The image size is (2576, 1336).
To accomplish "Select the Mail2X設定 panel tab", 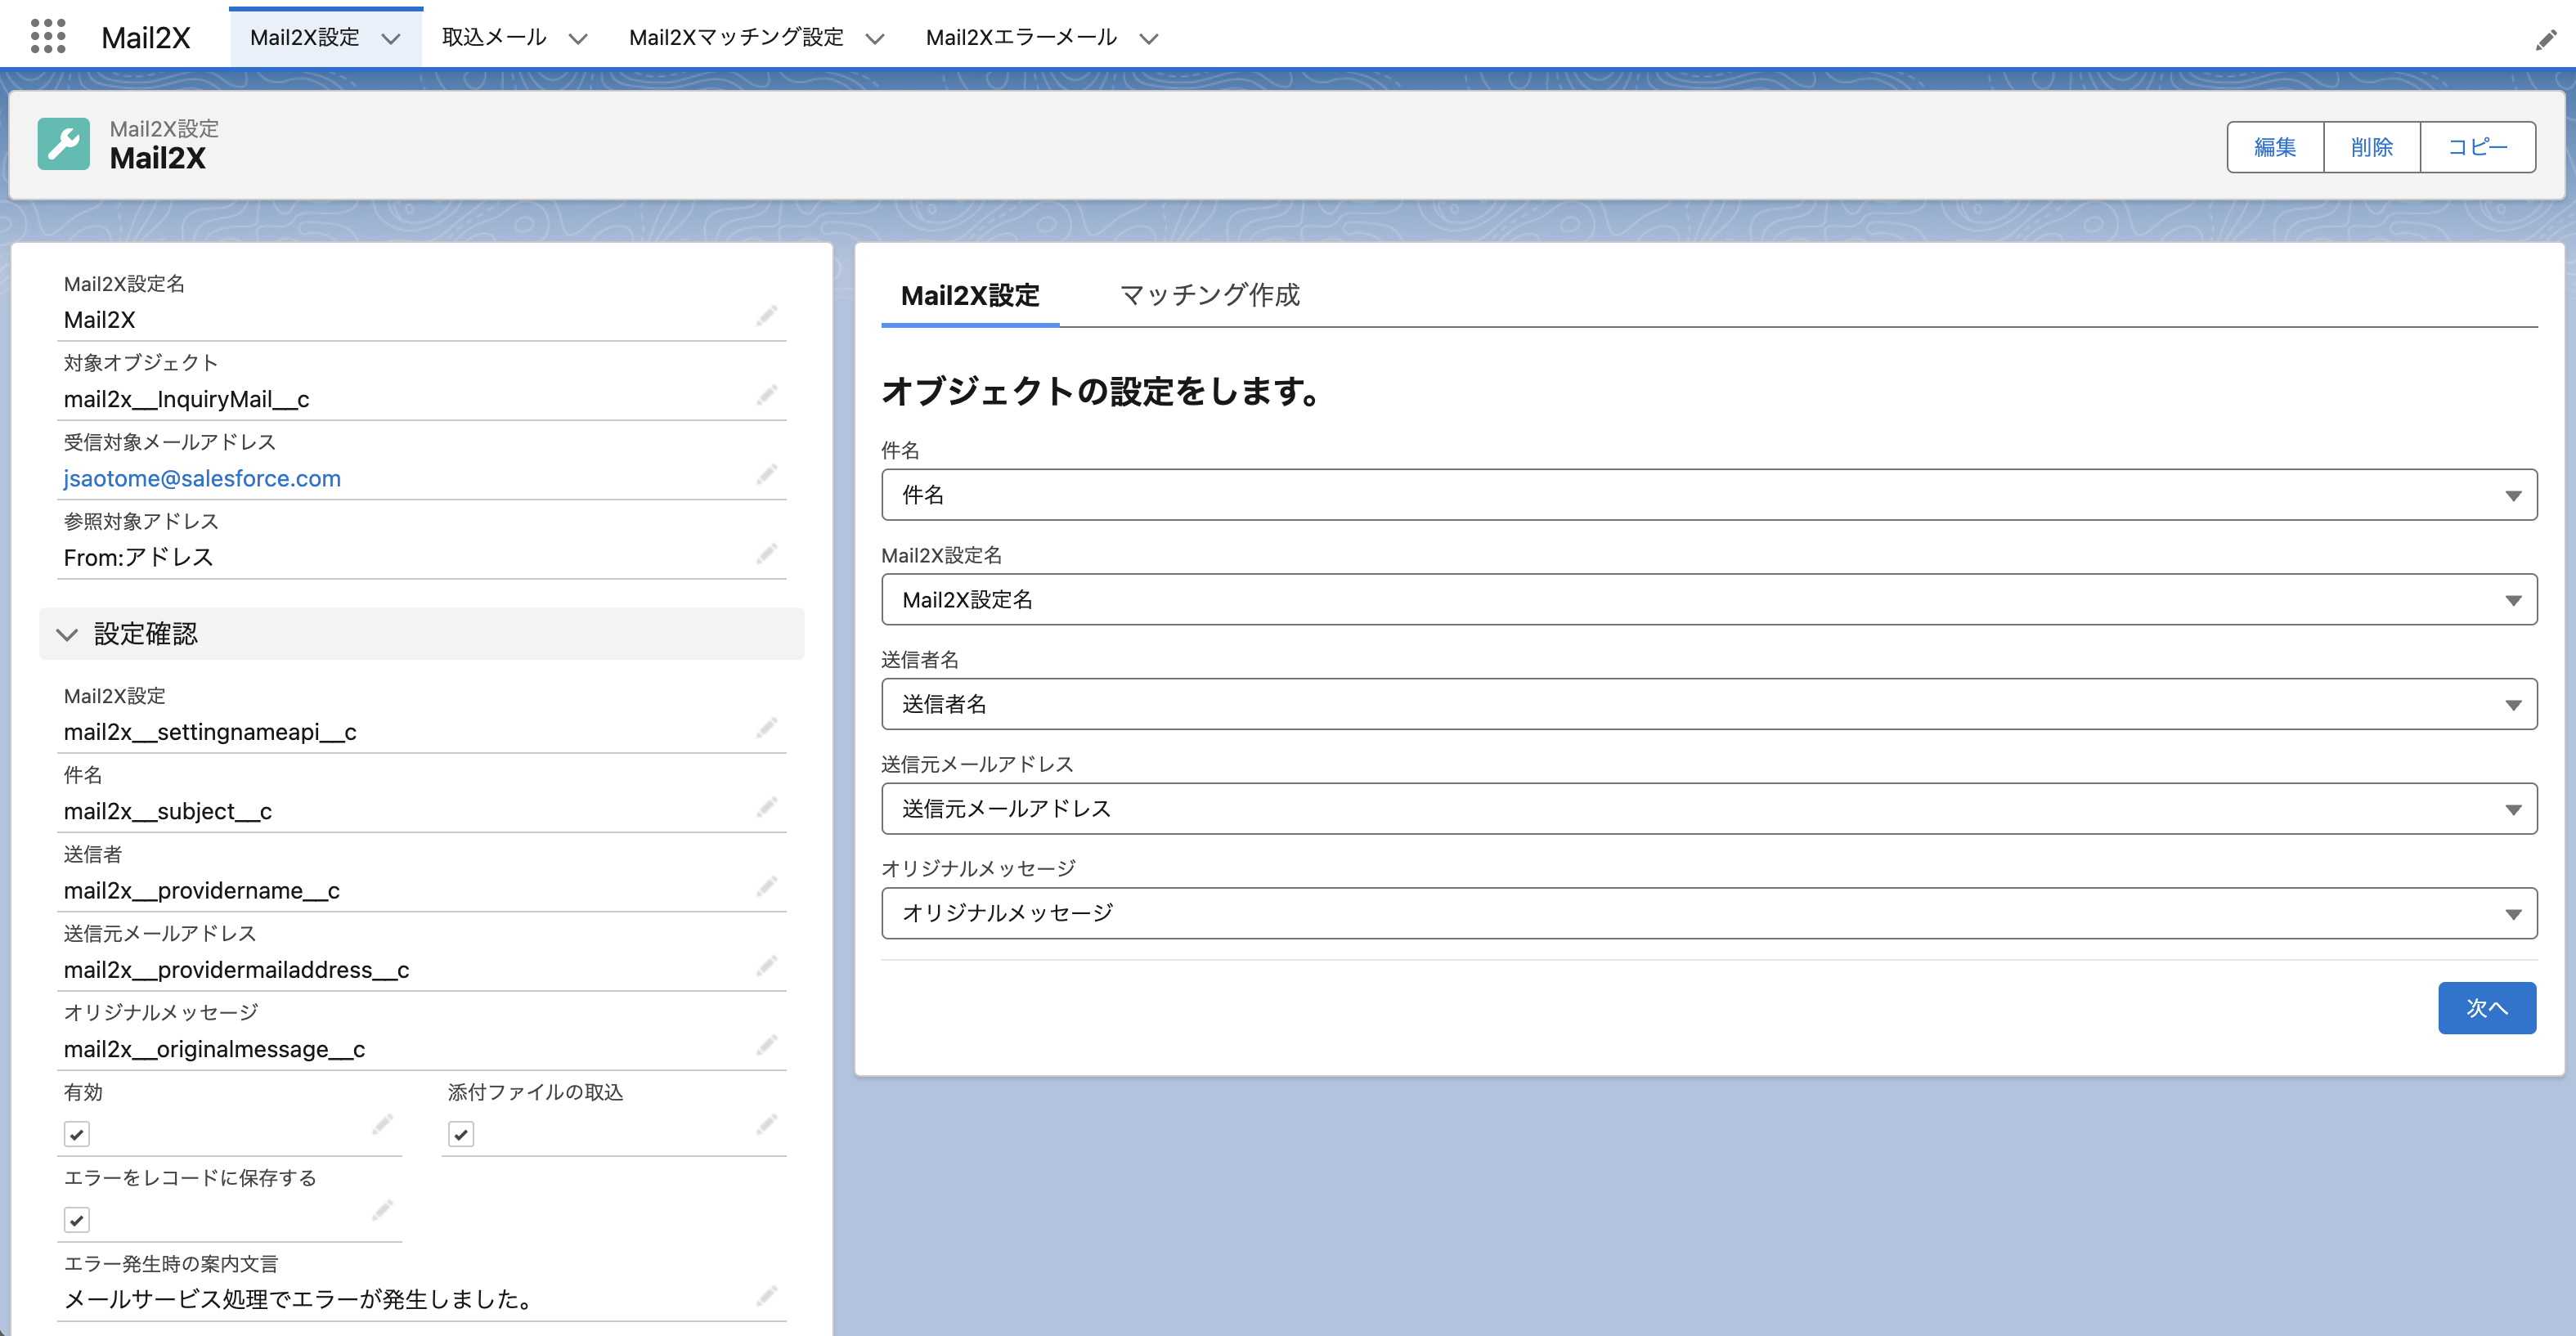I will click(x=970, y=296).
